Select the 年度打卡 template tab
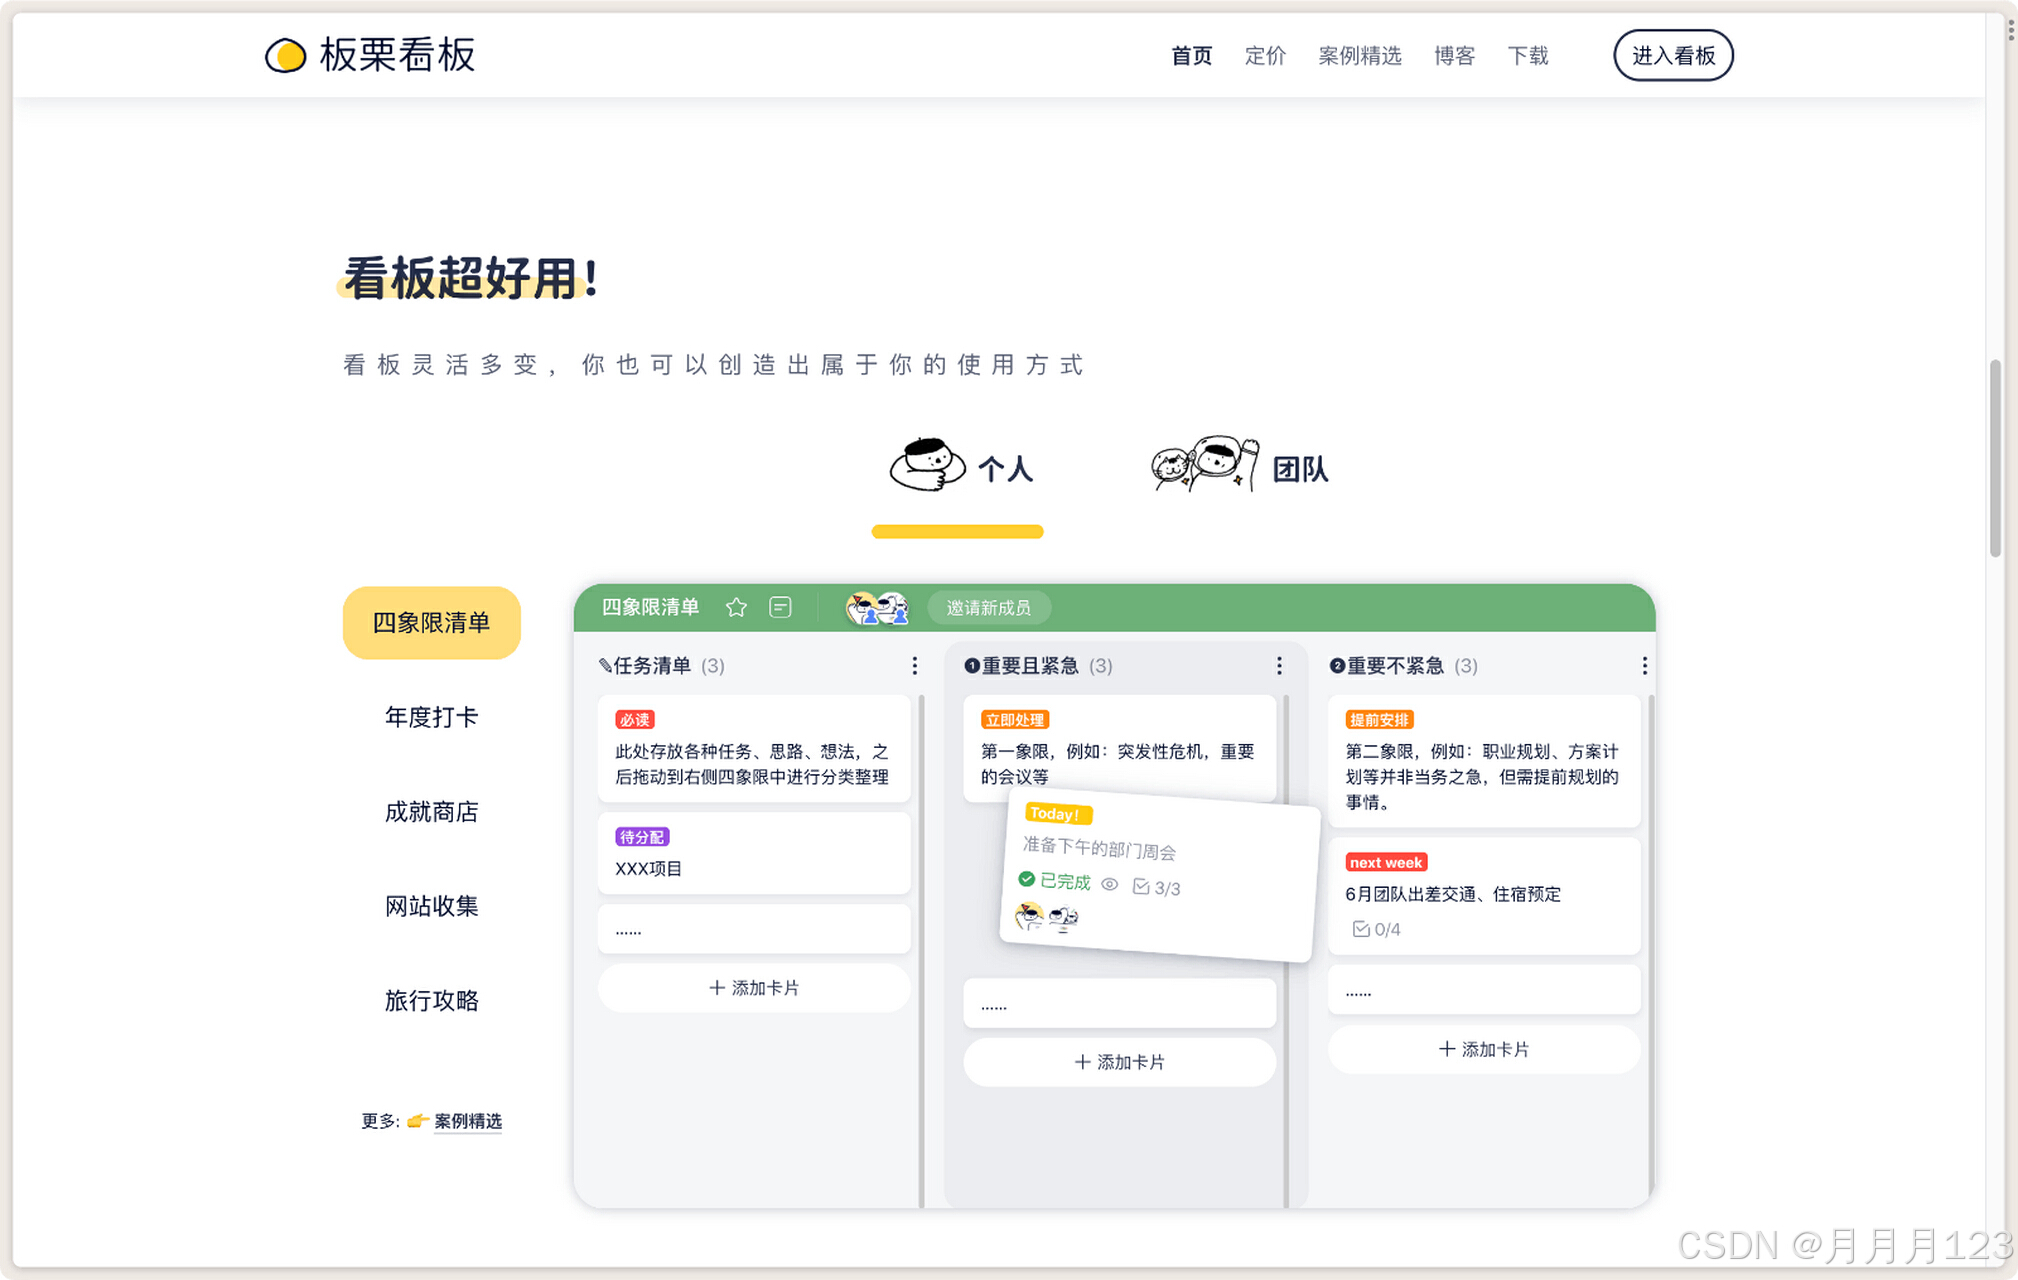The height and width of the screenshot is (1280, 2018). click(431, 717)
